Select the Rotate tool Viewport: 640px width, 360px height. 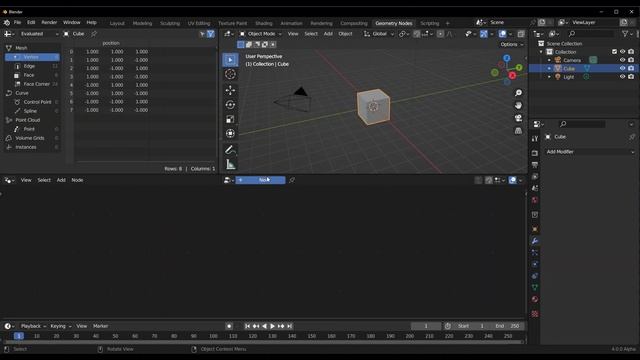(230, 104)
